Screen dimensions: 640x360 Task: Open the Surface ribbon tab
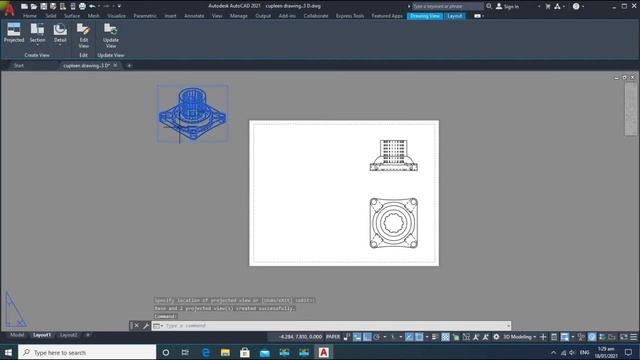(x=72, y=16)
